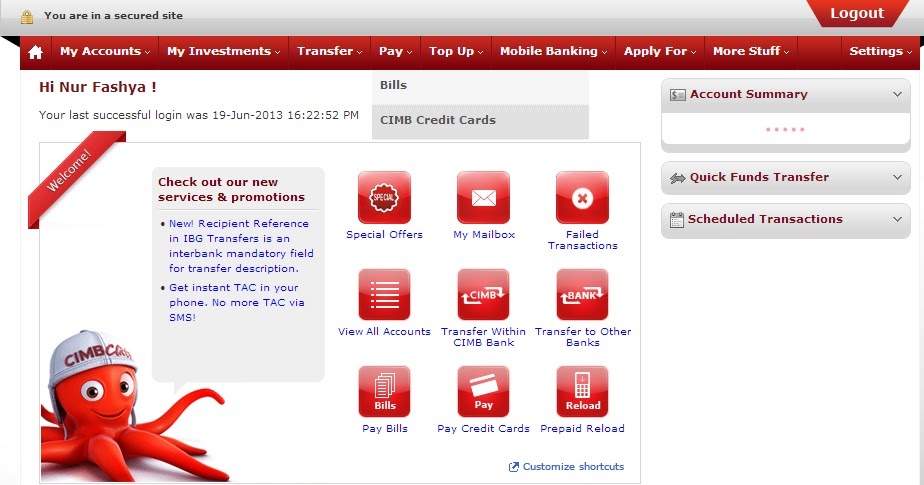
Task: Click the Pay Bills text label
Action: click(385, 429)
